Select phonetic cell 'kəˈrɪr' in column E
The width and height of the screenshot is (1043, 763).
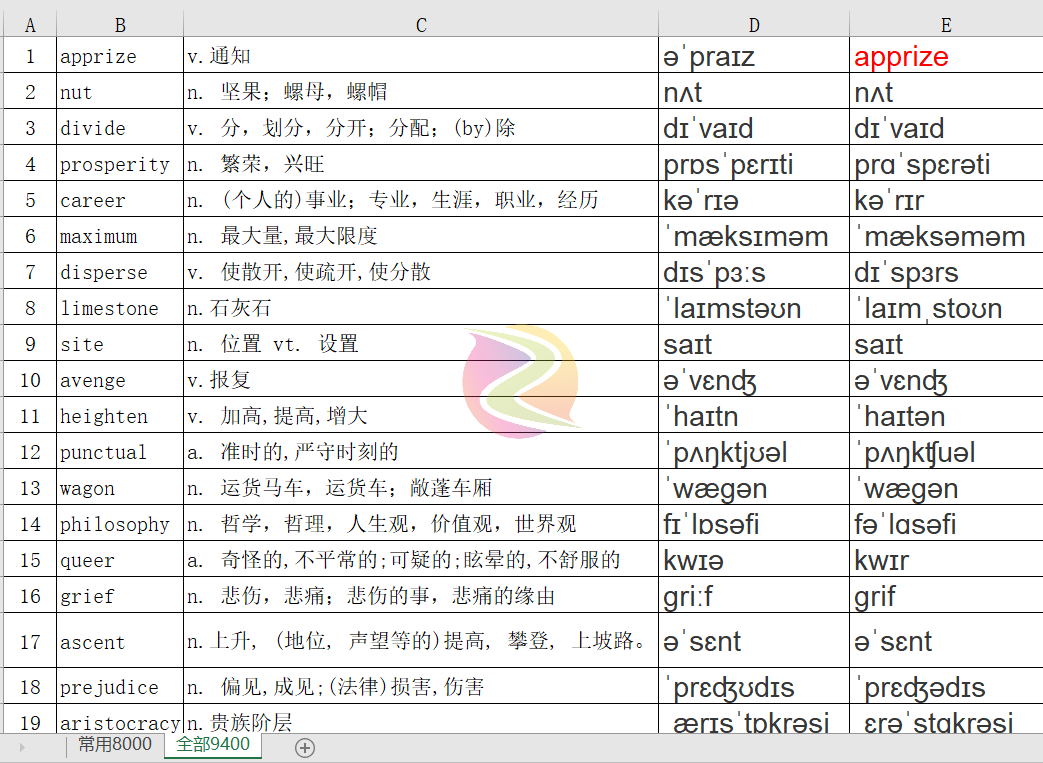(x=946, y=199)
